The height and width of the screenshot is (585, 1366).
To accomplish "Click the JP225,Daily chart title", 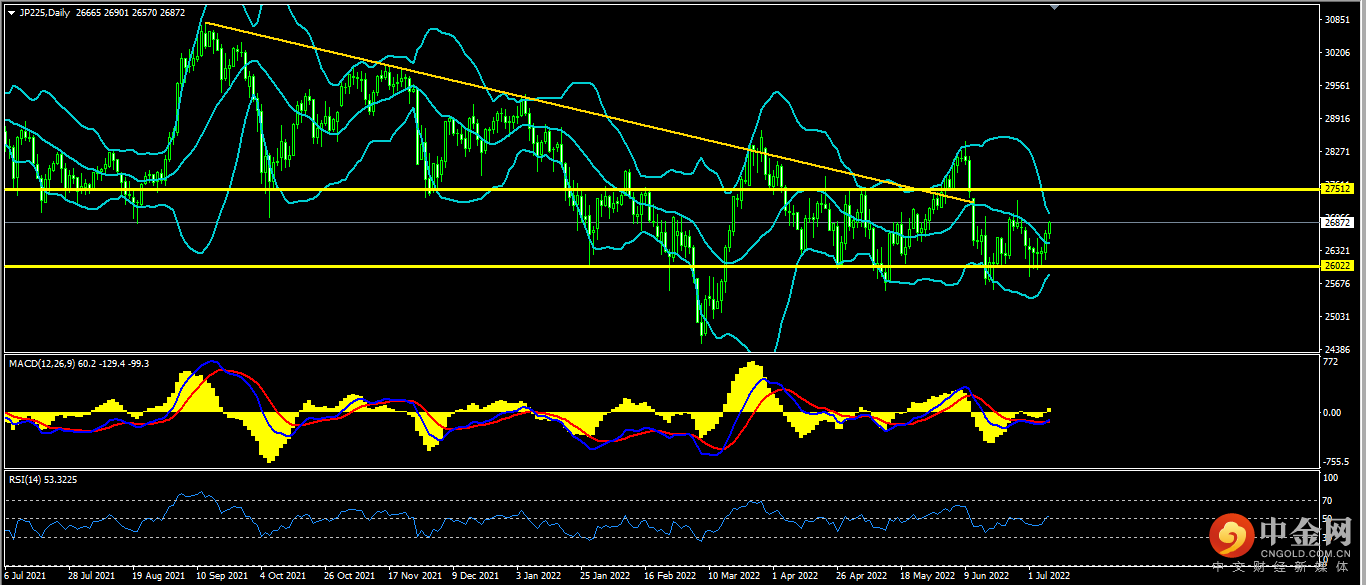I will pos(45,12).
